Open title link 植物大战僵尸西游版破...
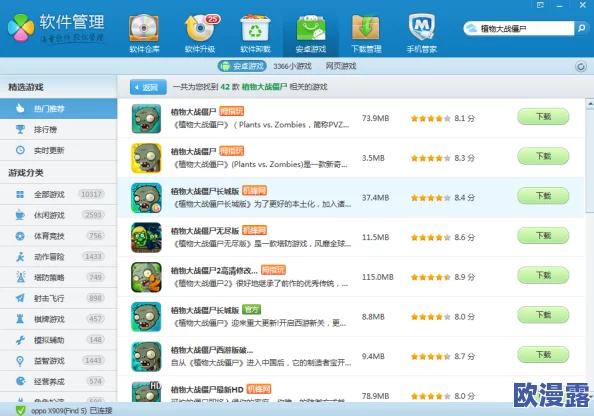The height and width of the screenshot is (416, 594). click(212, 350)
